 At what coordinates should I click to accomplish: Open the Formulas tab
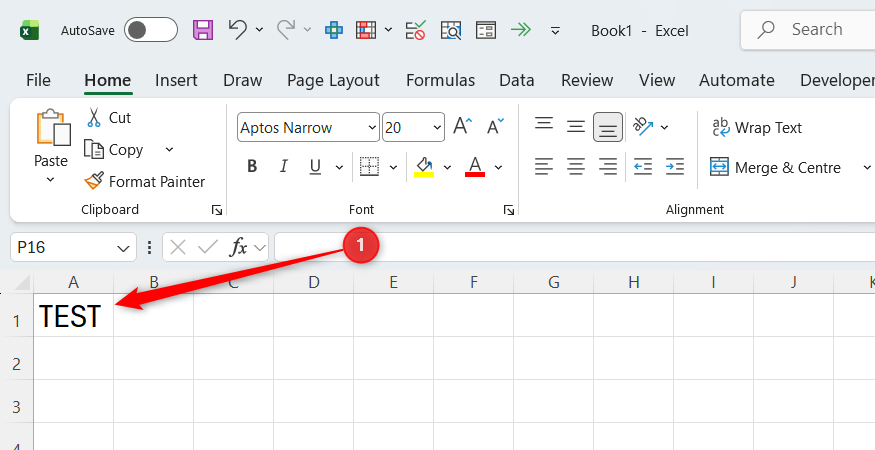pyautogui.click(x=440, y=80)
